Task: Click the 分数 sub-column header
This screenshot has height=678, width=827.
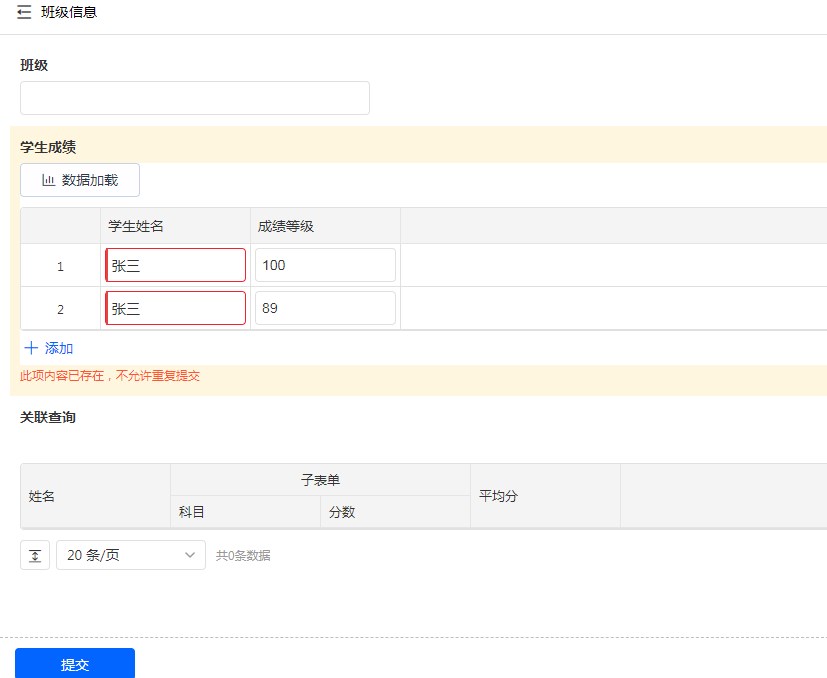Action: click(x=342, y=512)
